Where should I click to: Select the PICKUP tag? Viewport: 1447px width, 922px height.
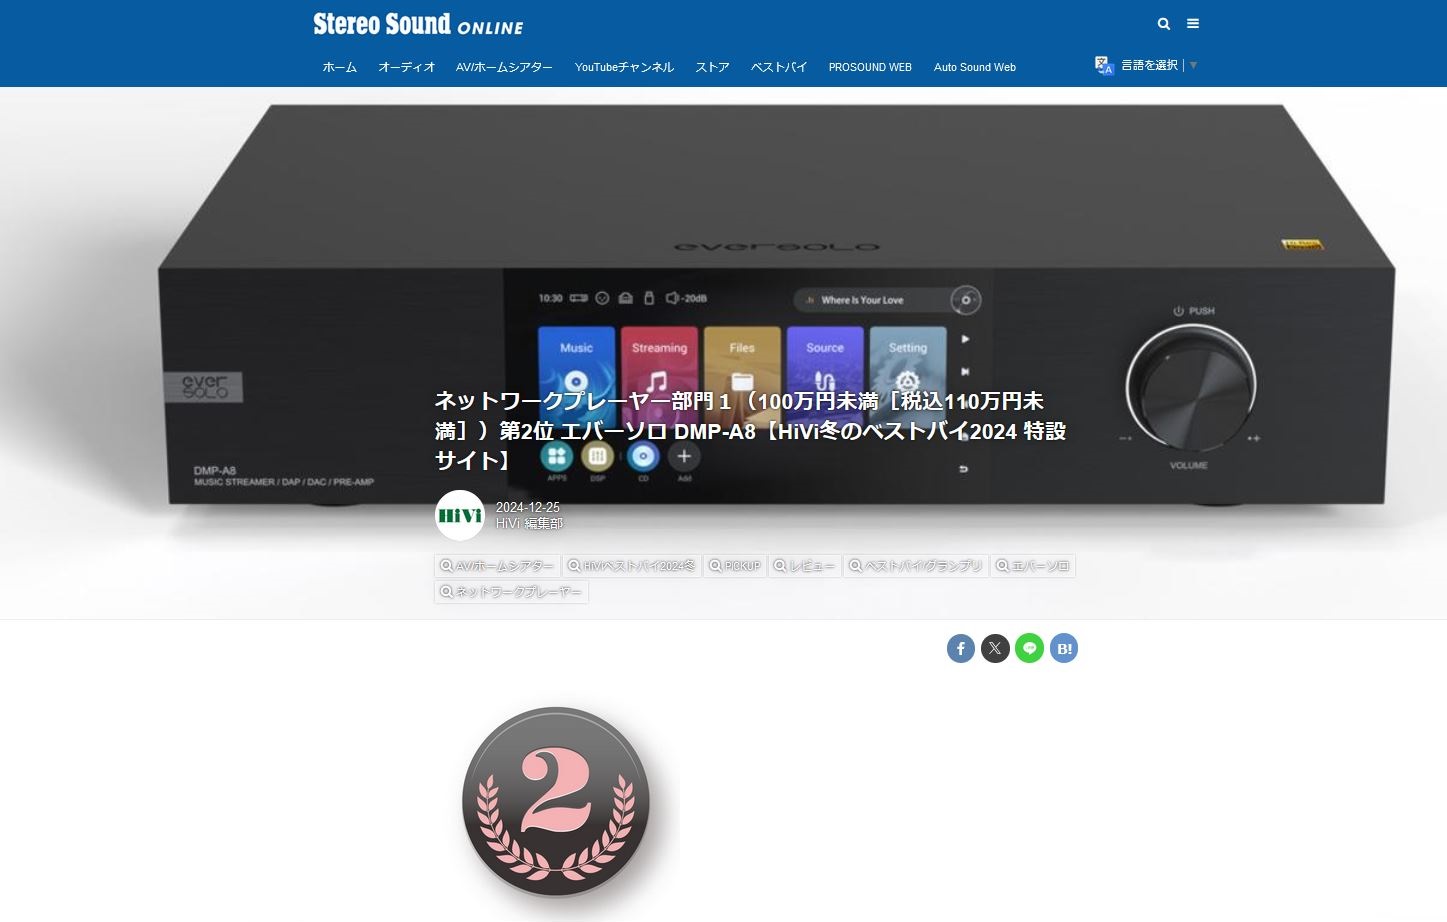point(735,566)
